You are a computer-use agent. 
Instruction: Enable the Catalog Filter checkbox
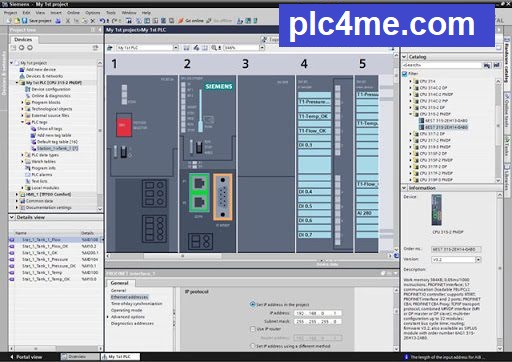(x=405, y=74)
